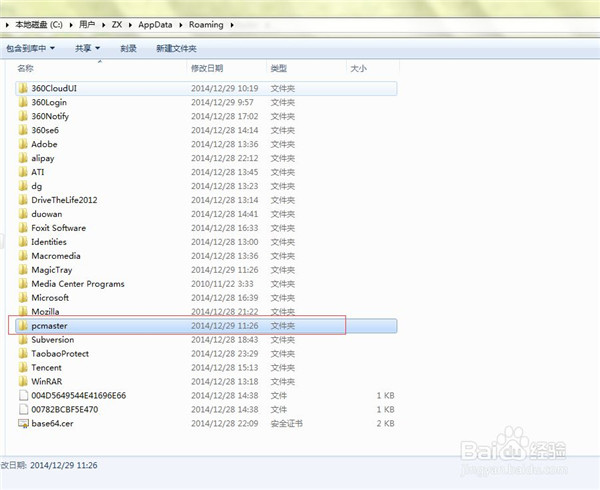Click 刻录 in the toolbar

click(x=128, y=48)
